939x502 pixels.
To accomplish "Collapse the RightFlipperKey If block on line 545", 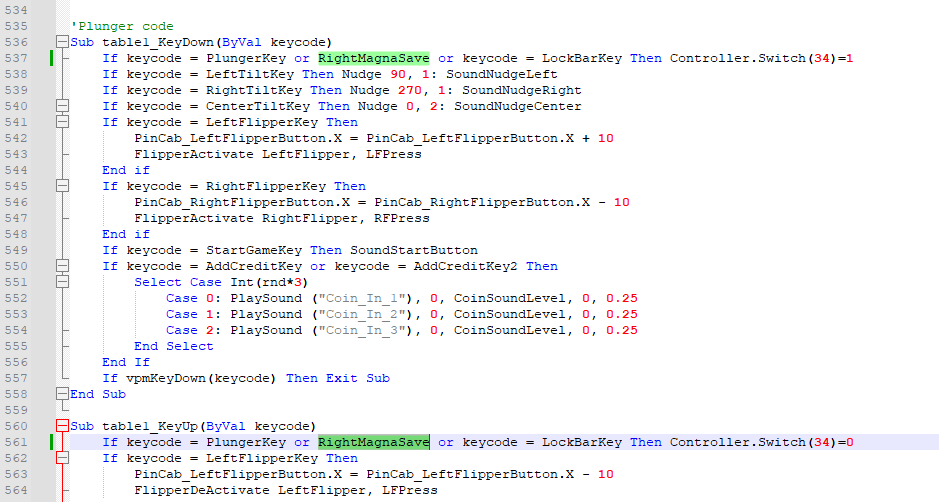I will [62, 186].
